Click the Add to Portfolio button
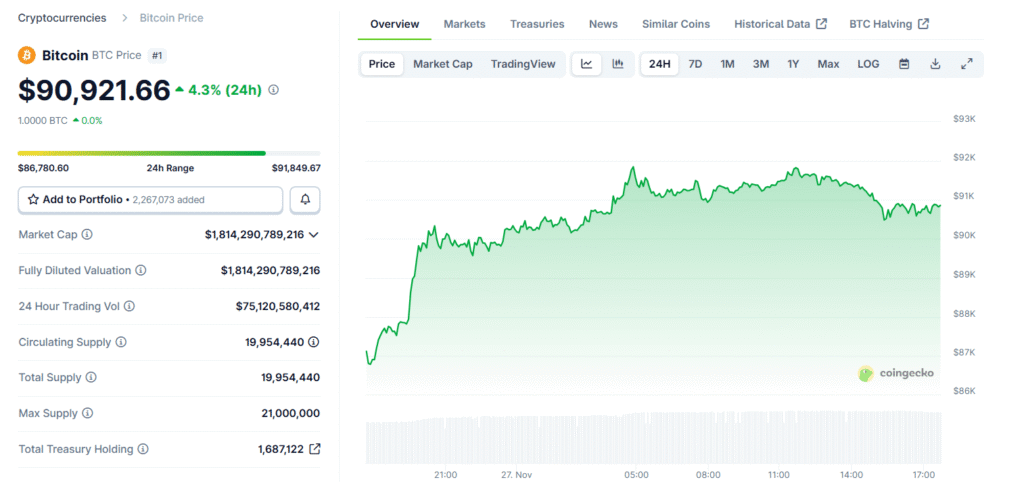This screenshot has width=1024, height=482. tap(150, 200)
